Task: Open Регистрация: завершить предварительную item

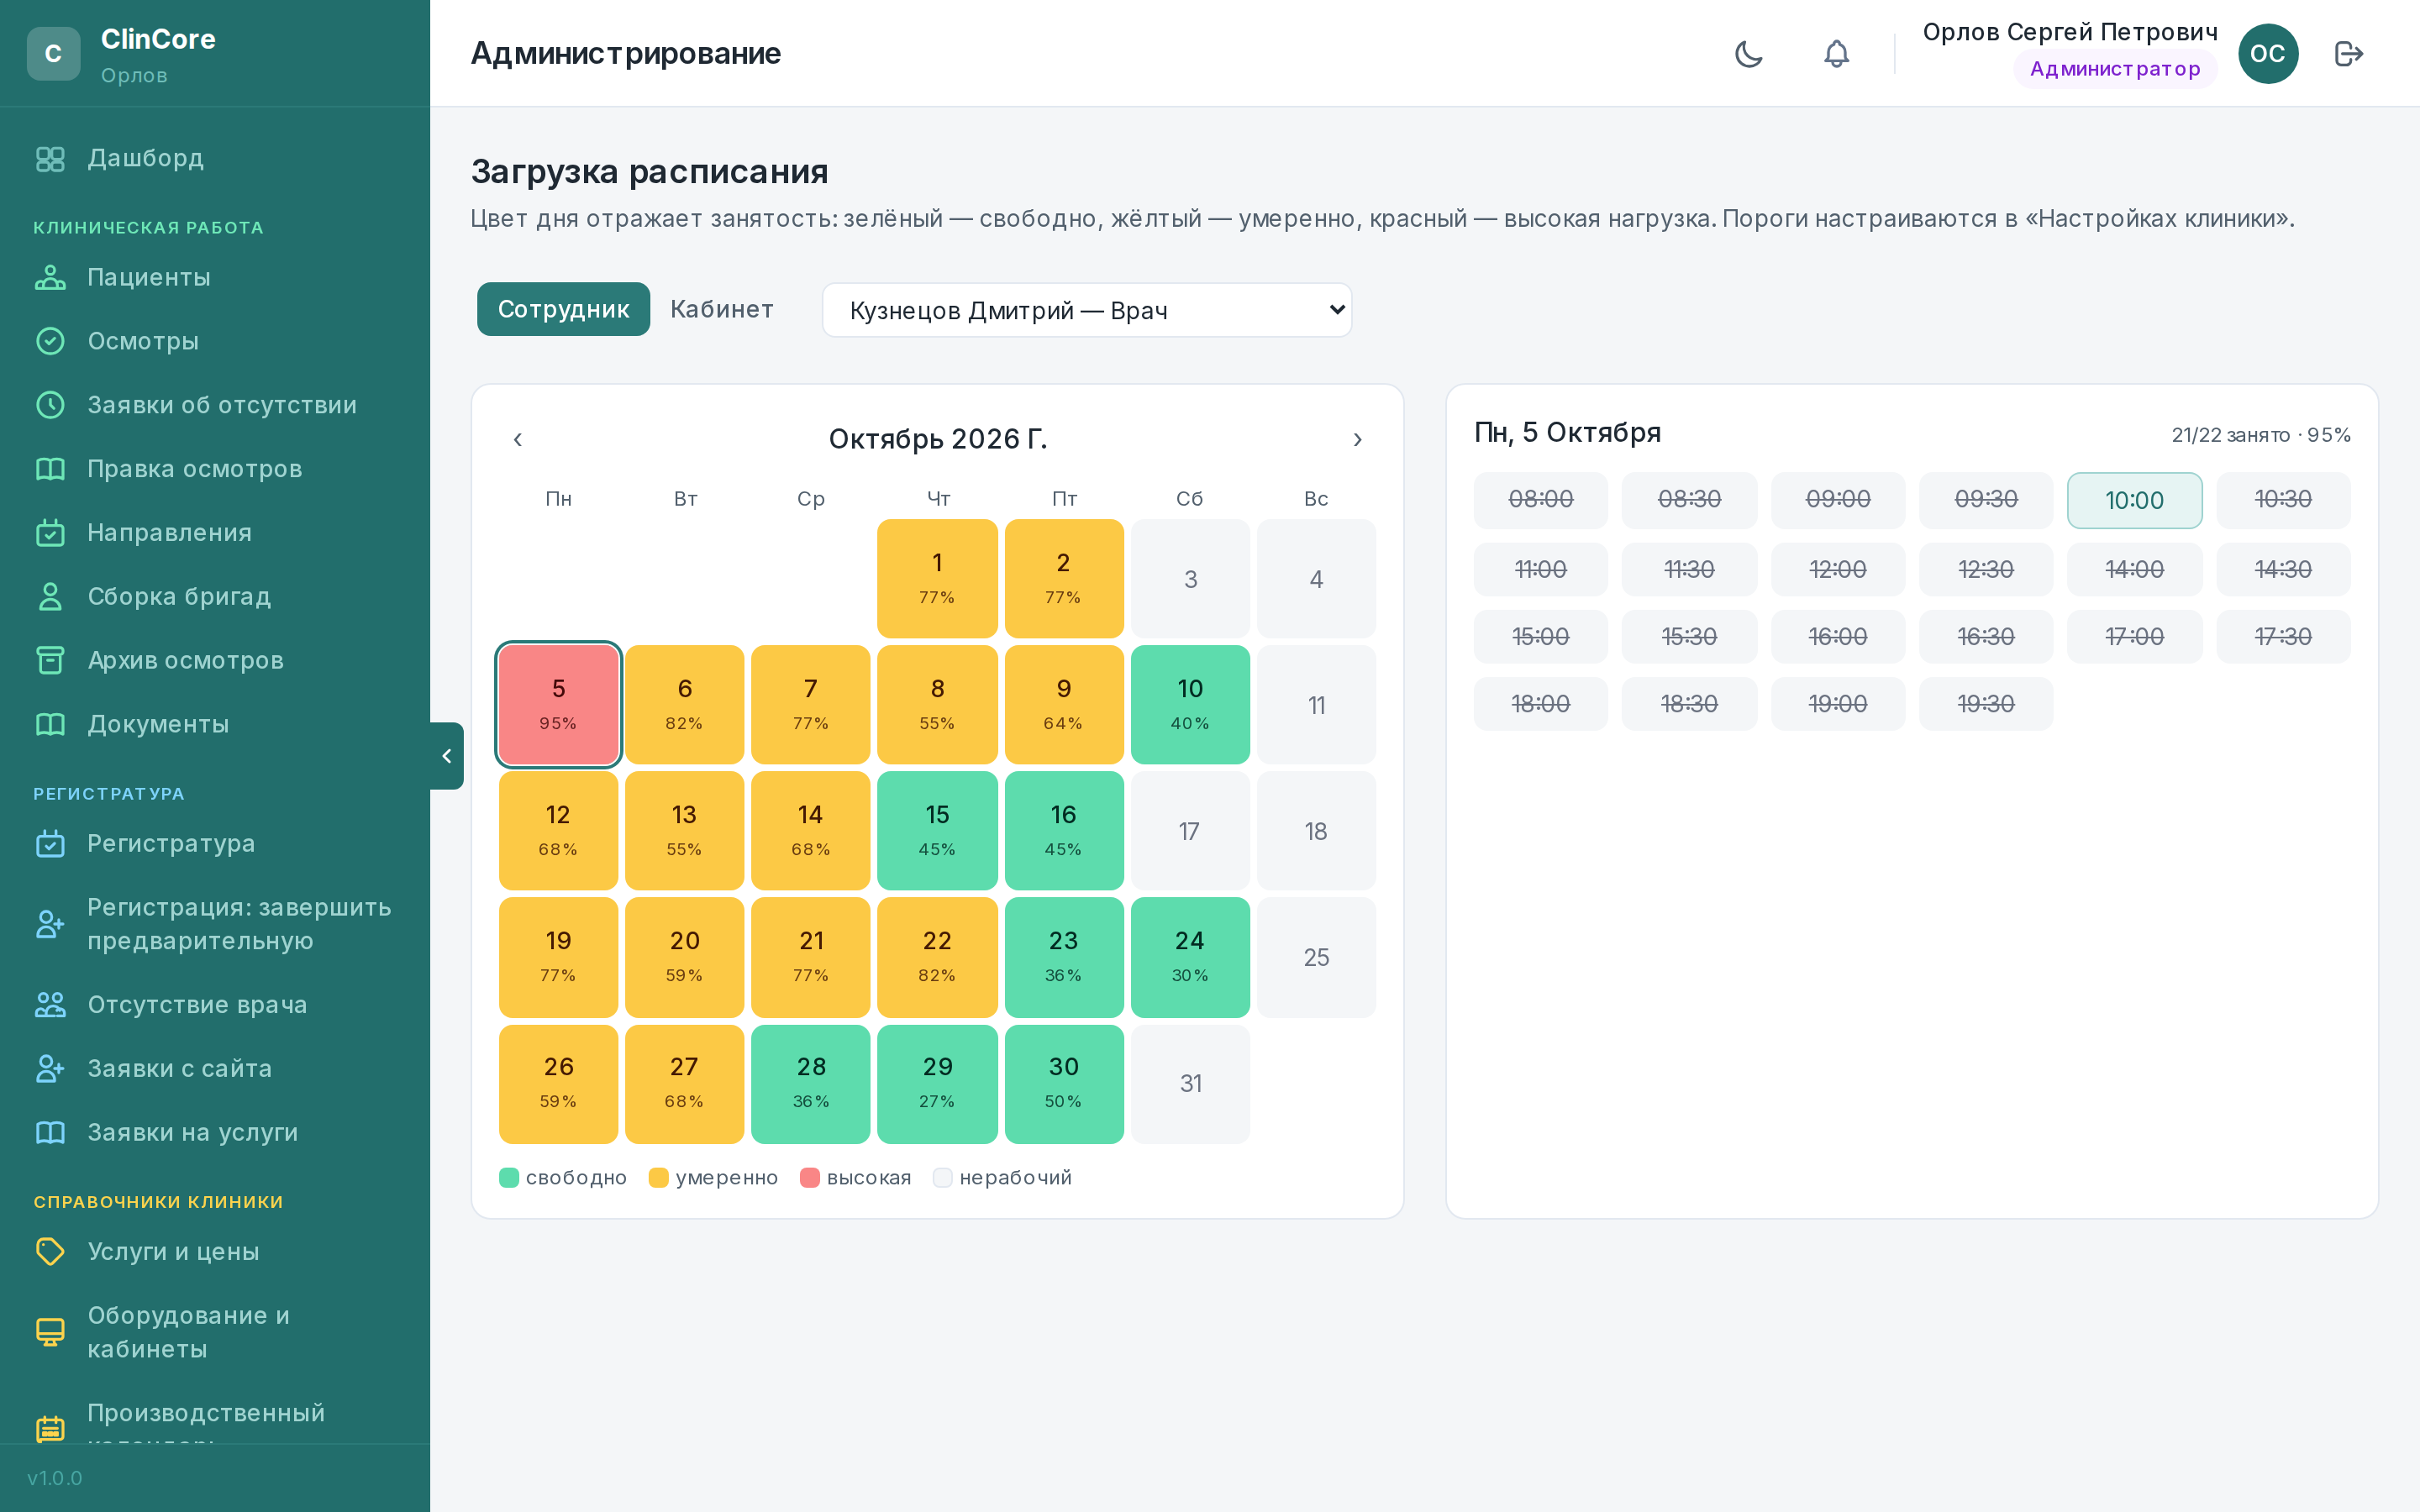Action: click(215, 924)
